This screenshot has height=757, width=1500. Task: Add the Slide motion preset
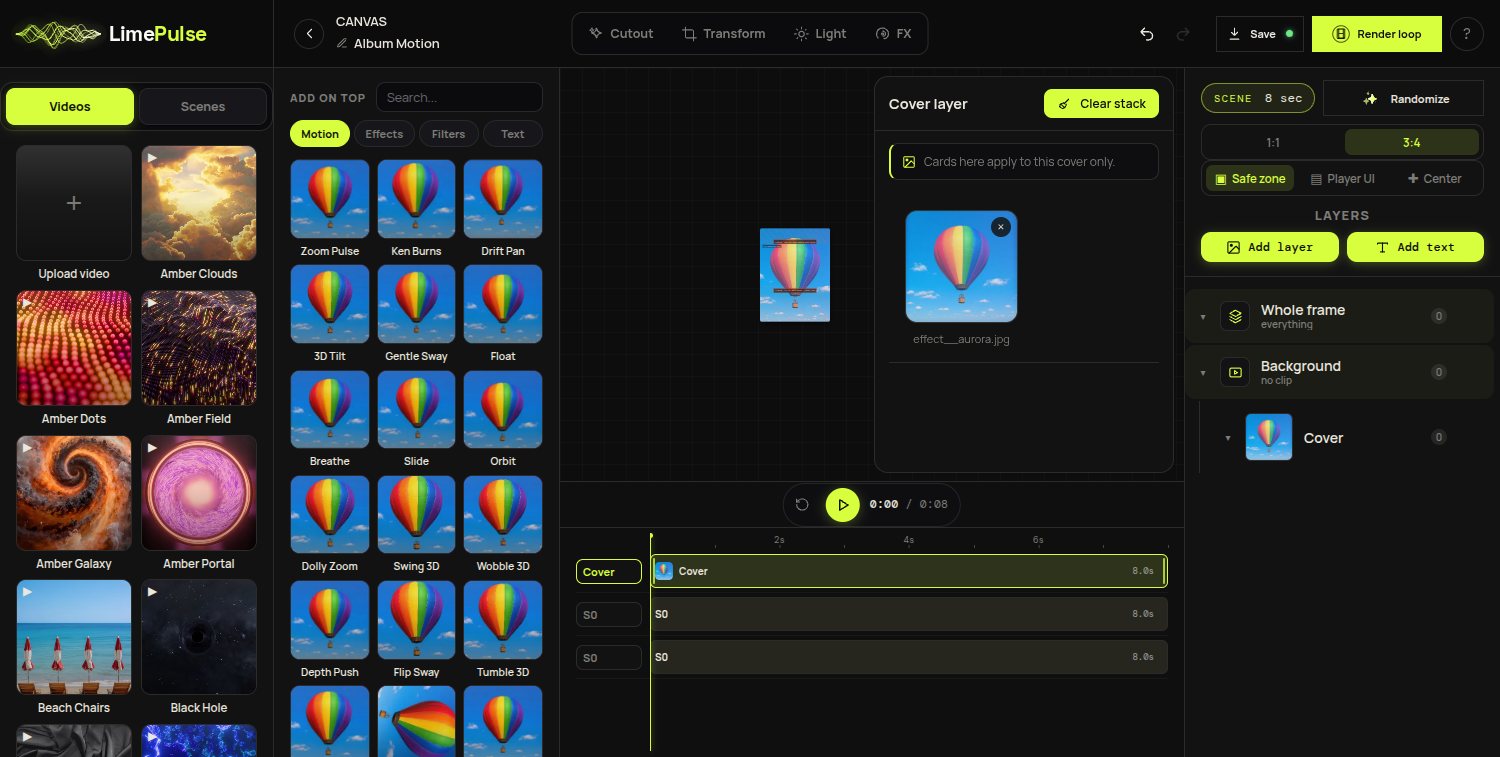pyautogui.click(x=416, y=410)
